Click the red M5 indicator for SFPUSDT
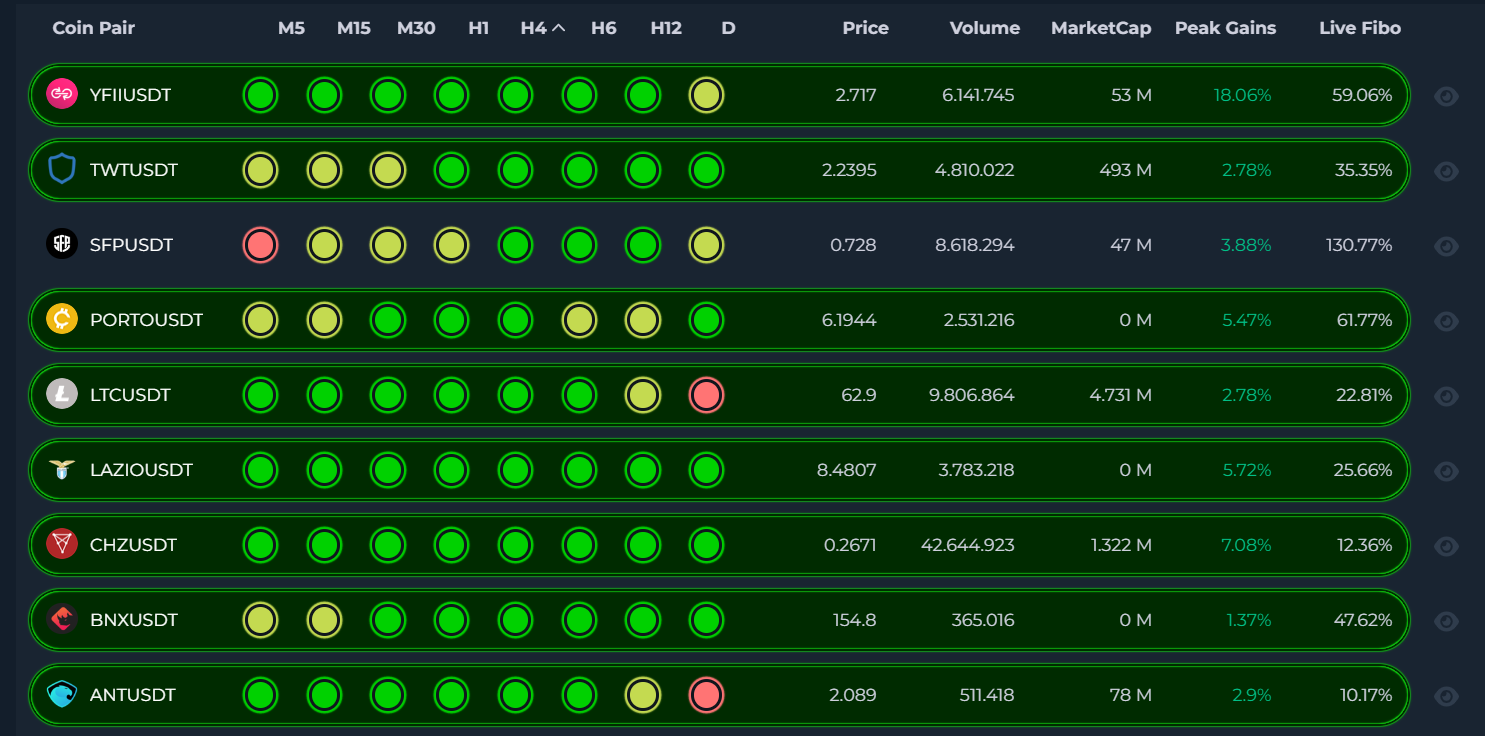Image resolution: width=1485 pixels, height=736 pixels. point(260,245)
